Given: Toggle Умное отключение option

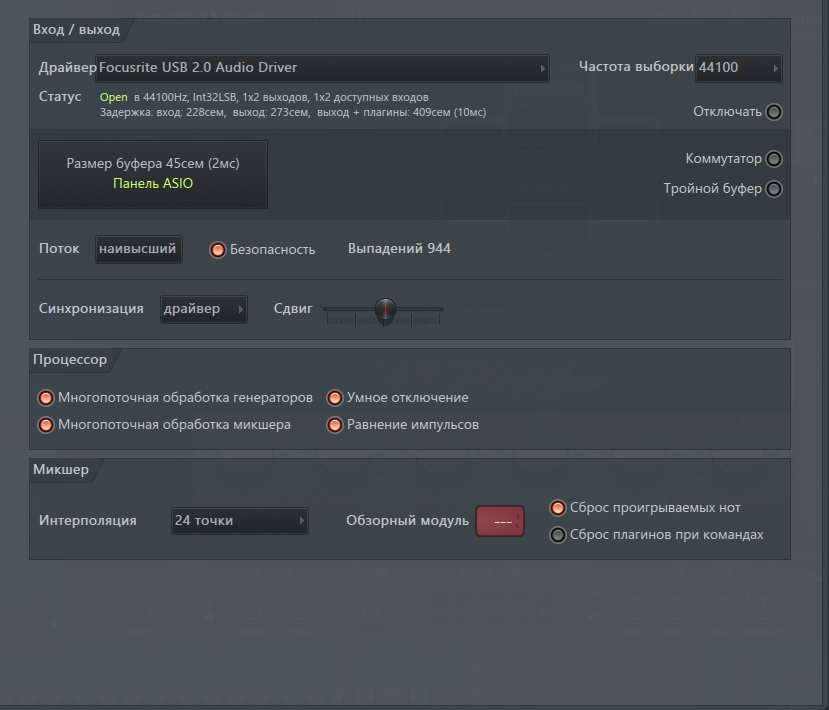Looking at the screenshot, I should click(335, 398).
